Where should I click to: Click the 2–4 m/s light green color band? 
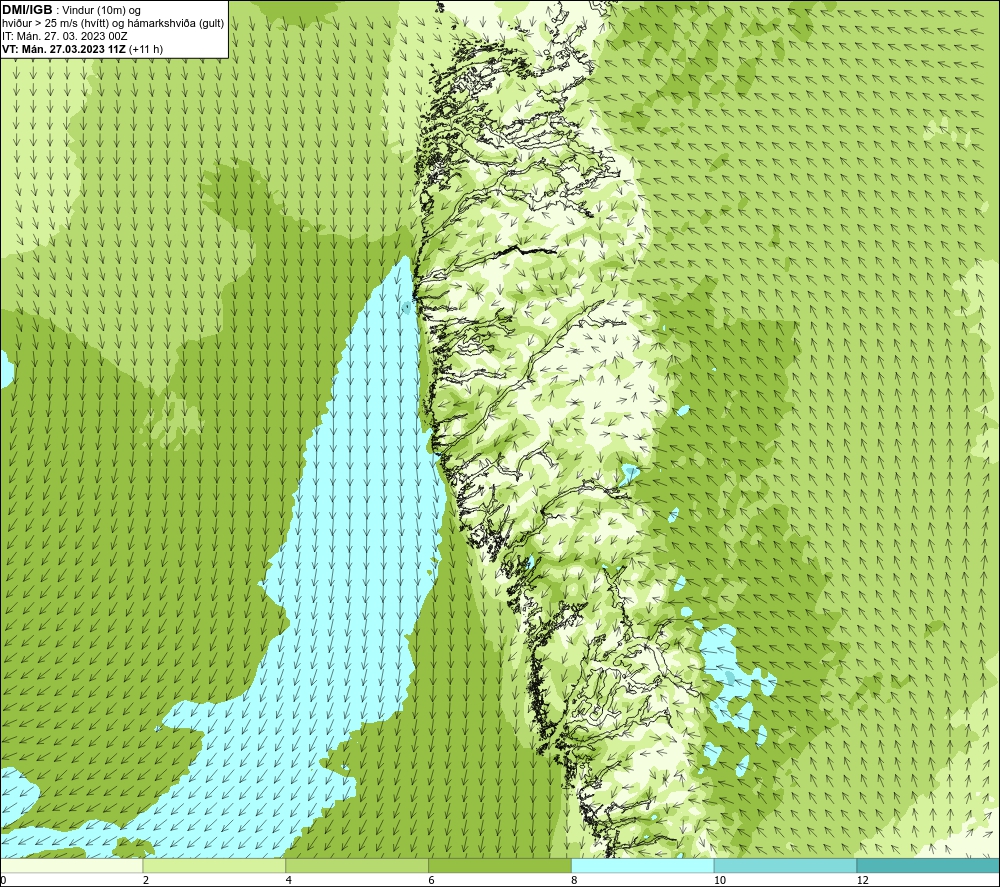(214, 865)
